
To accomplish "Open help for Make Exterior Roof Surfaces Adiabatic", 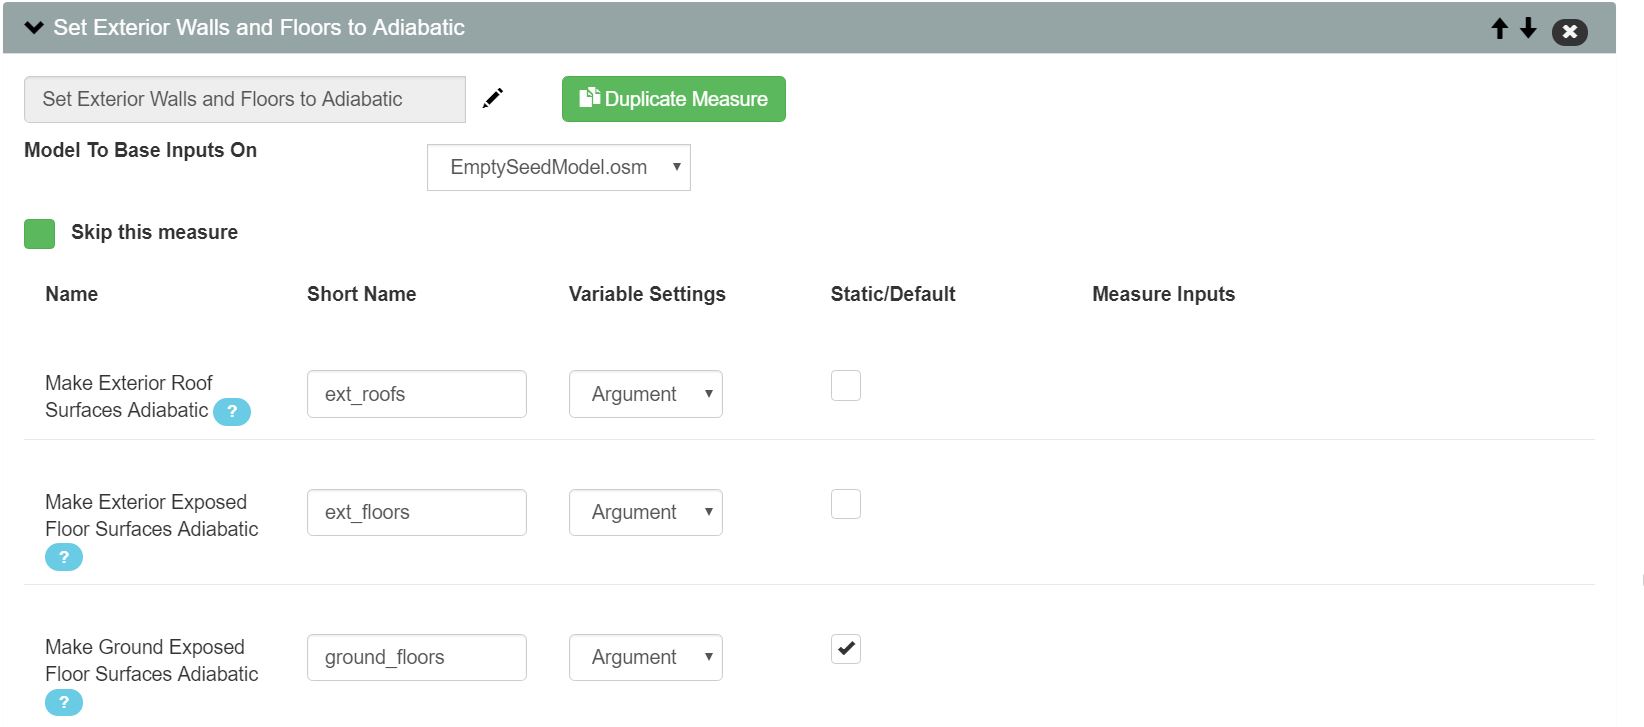I will [x=232, y=411].
